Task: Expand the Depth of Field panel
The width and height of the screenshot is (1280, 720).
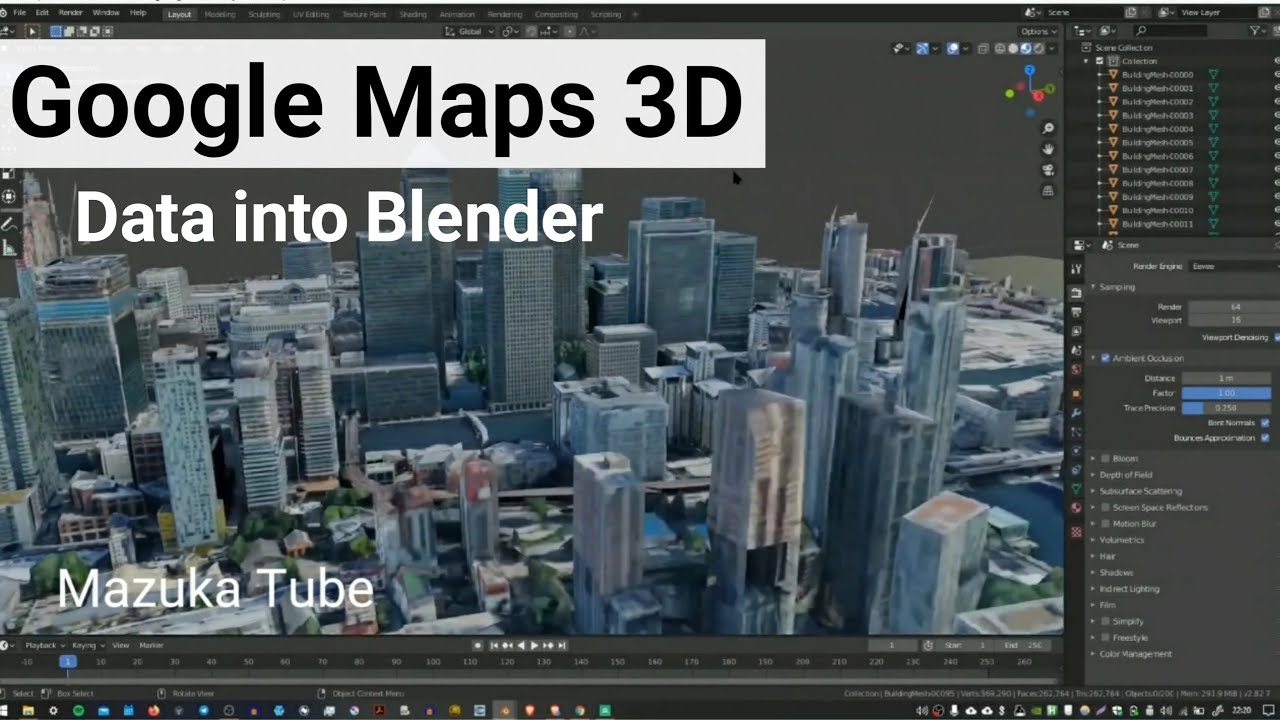Action: point(1092,475)
